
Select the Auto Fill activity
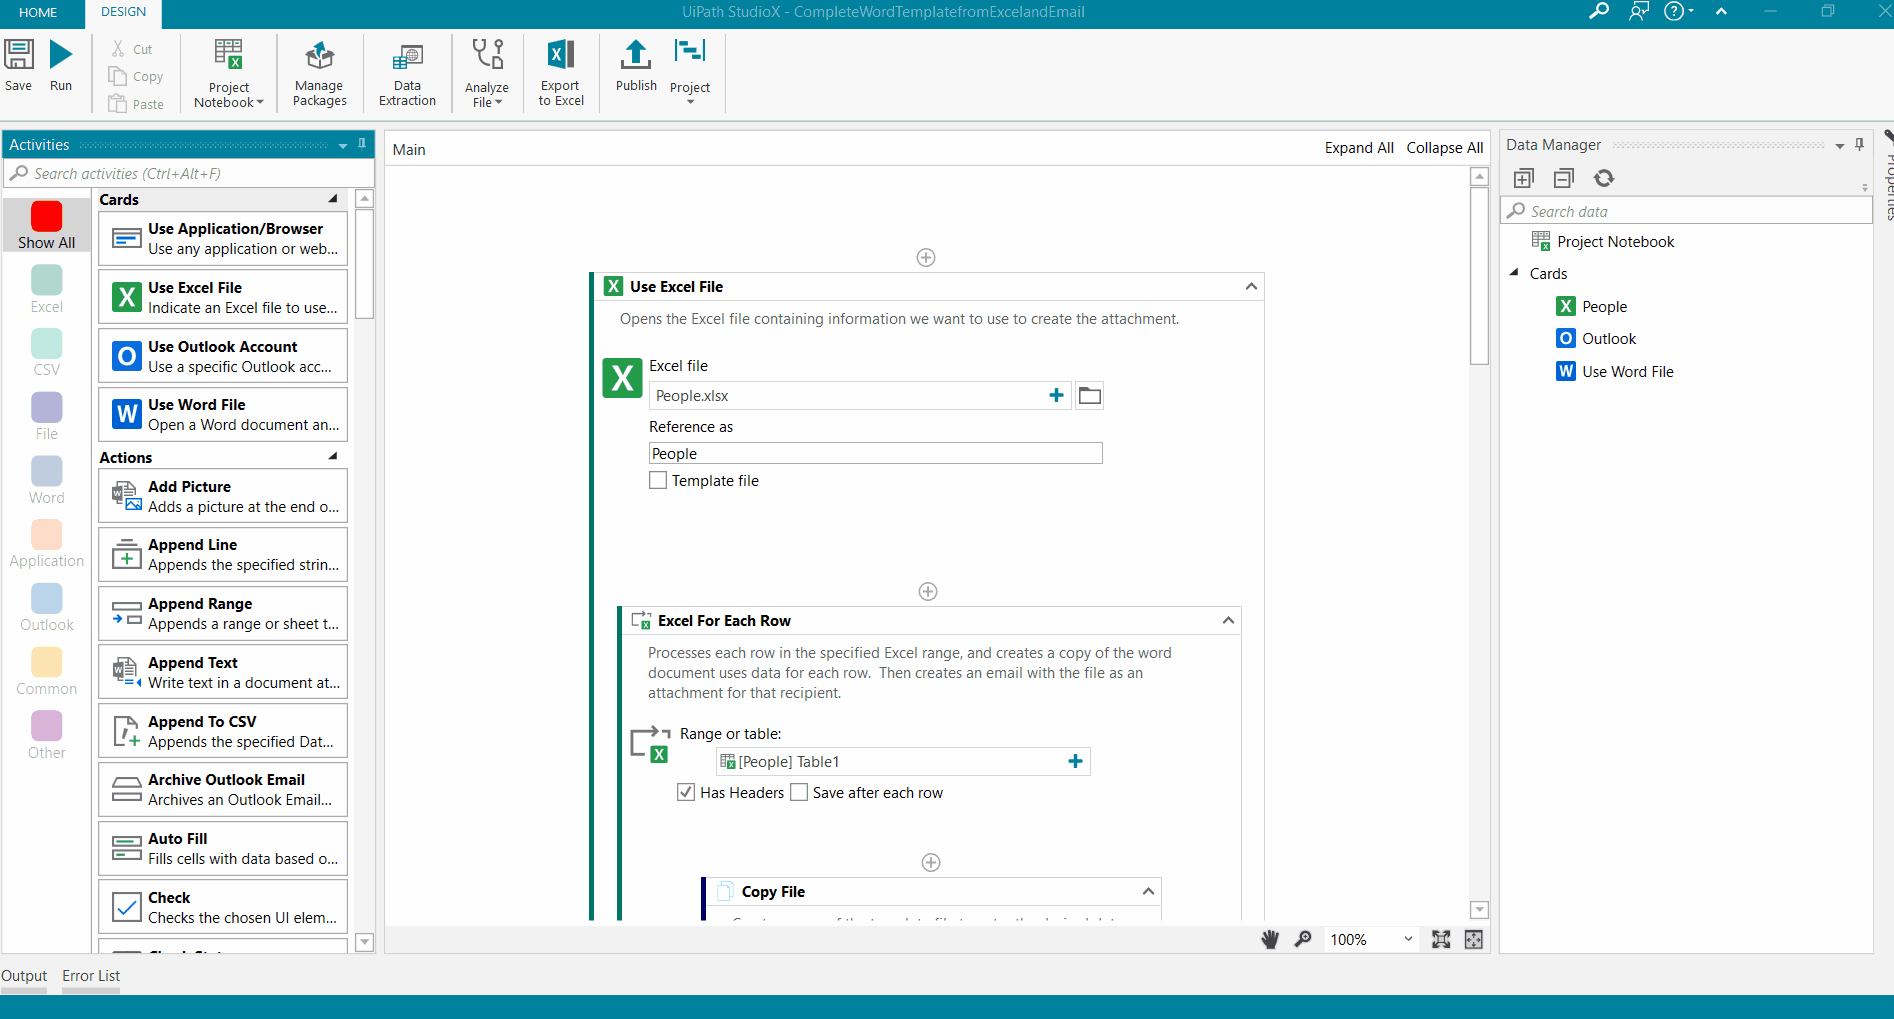tap(223, 848)
